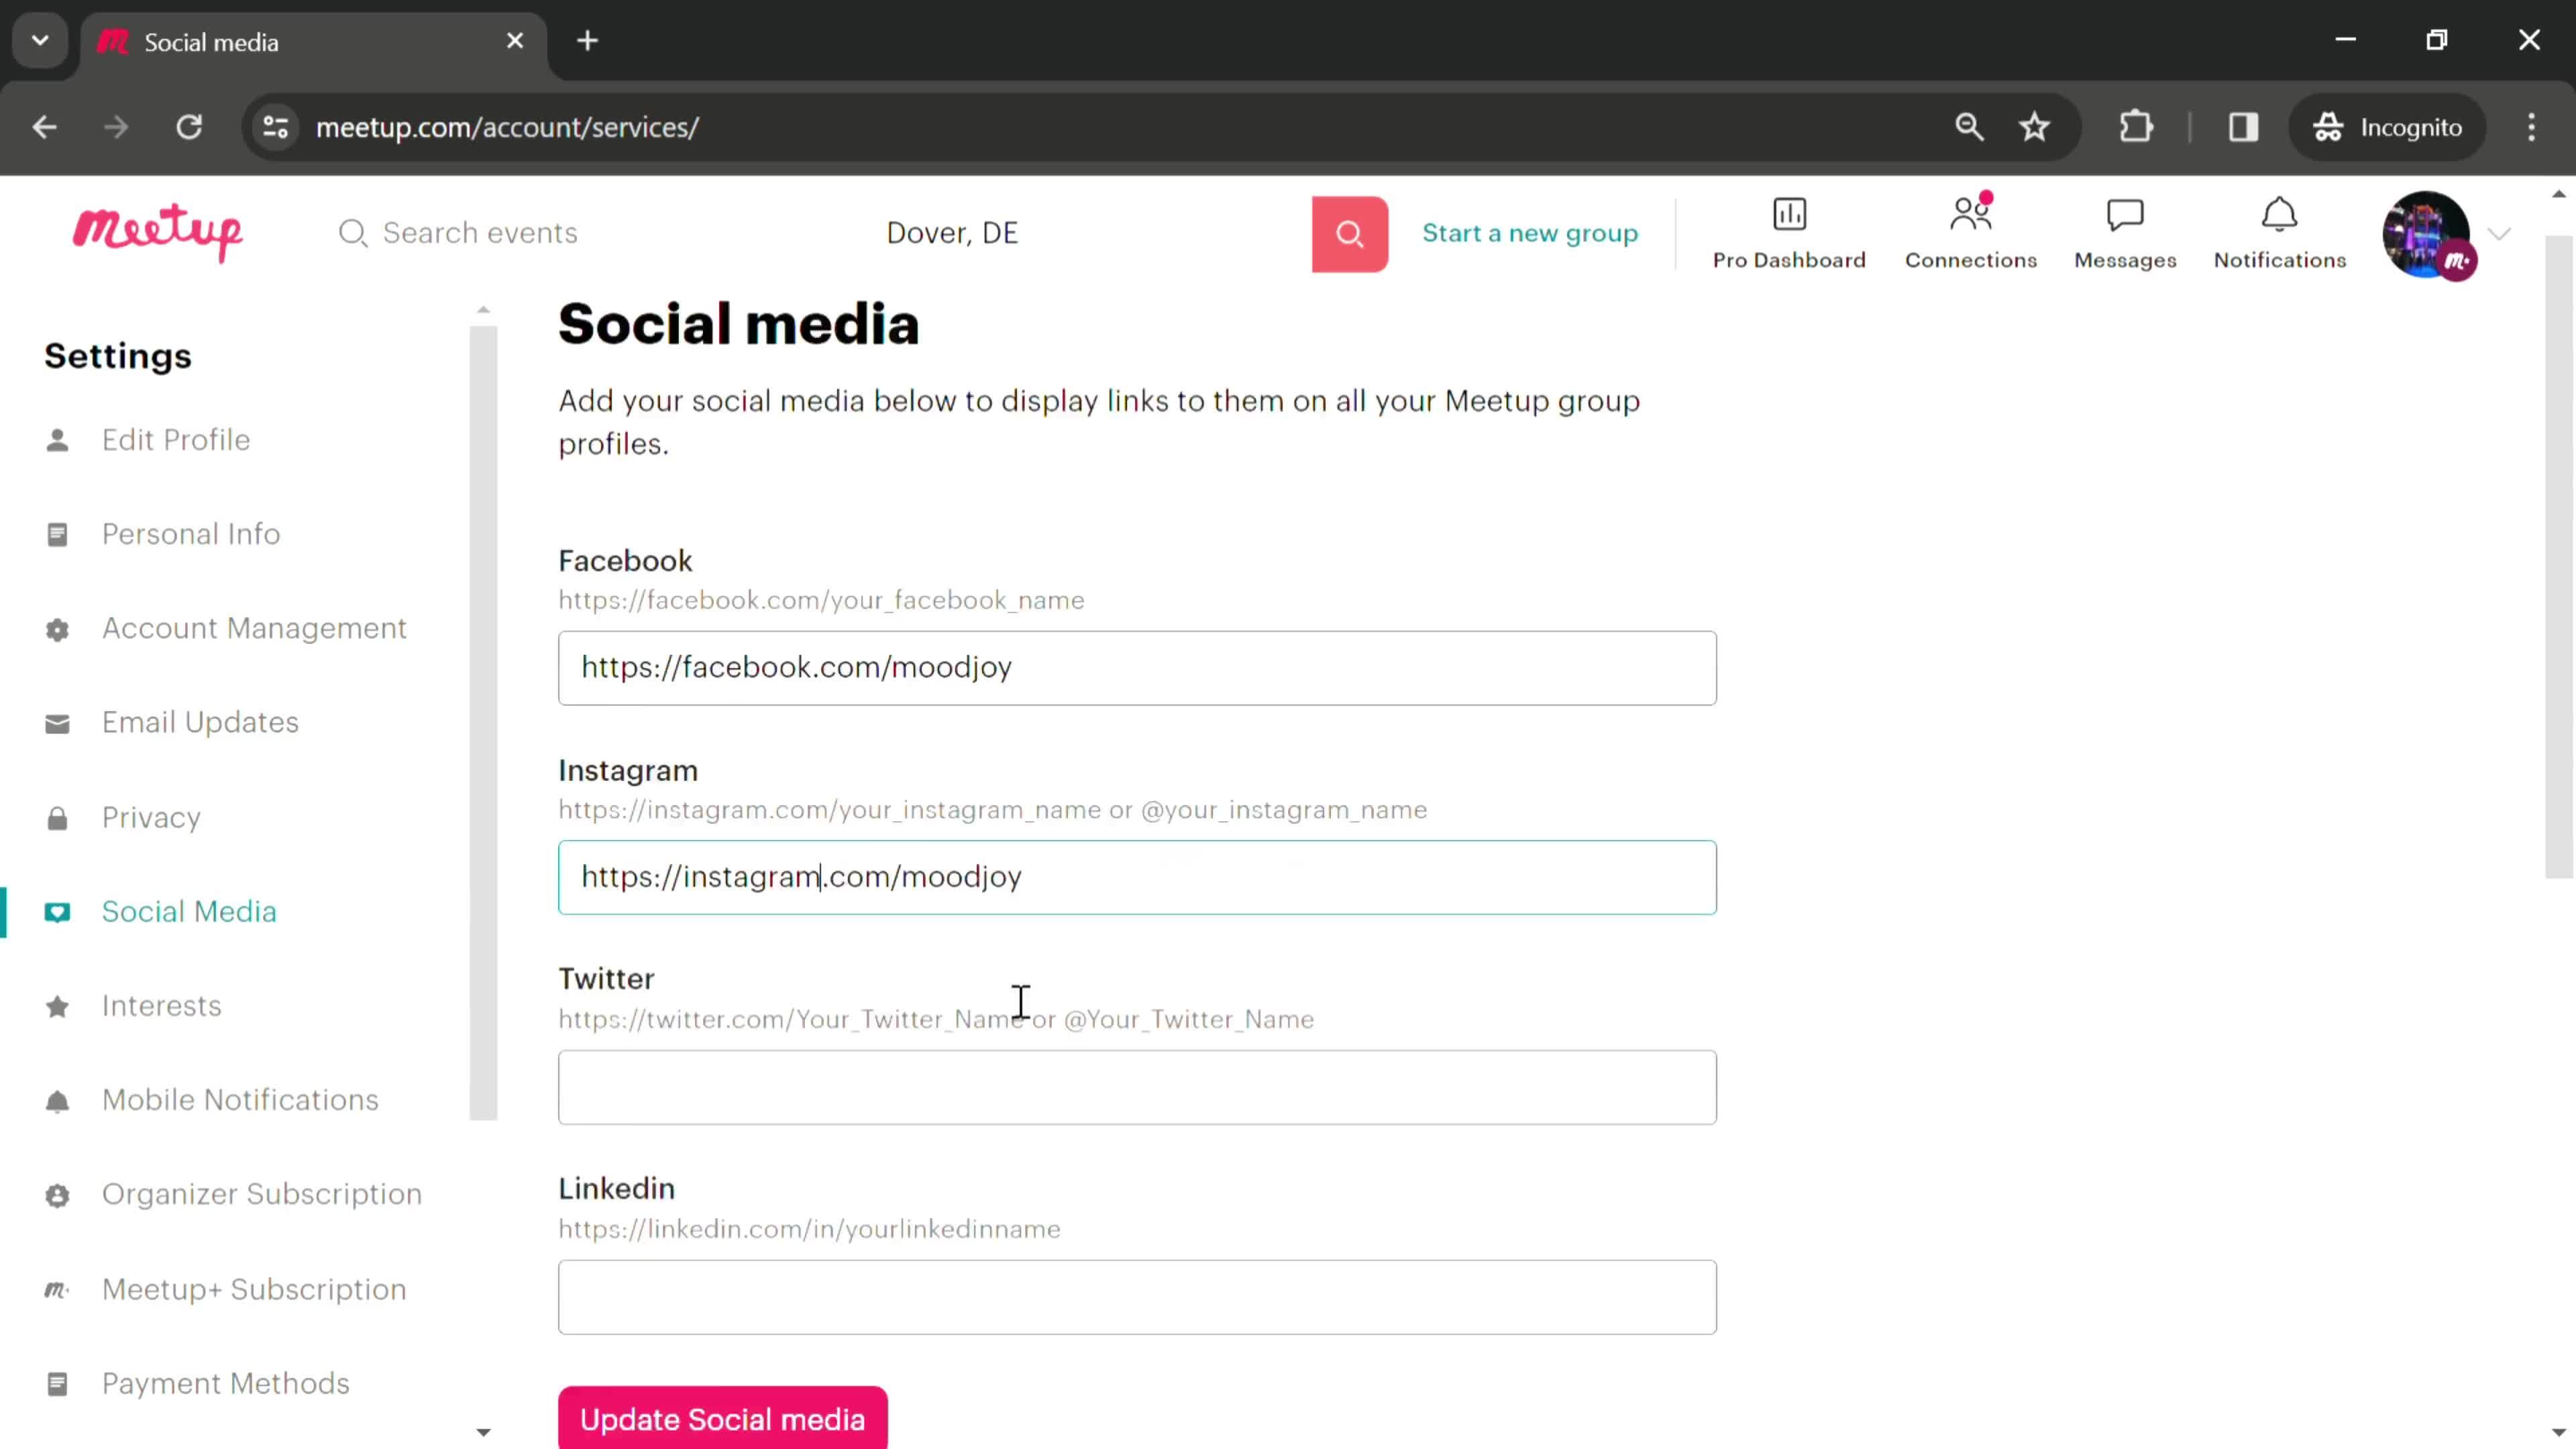This screenshot has width=2576, height=1449.
Task: Click the Incognito indicator
Action: click(2387, 127)
